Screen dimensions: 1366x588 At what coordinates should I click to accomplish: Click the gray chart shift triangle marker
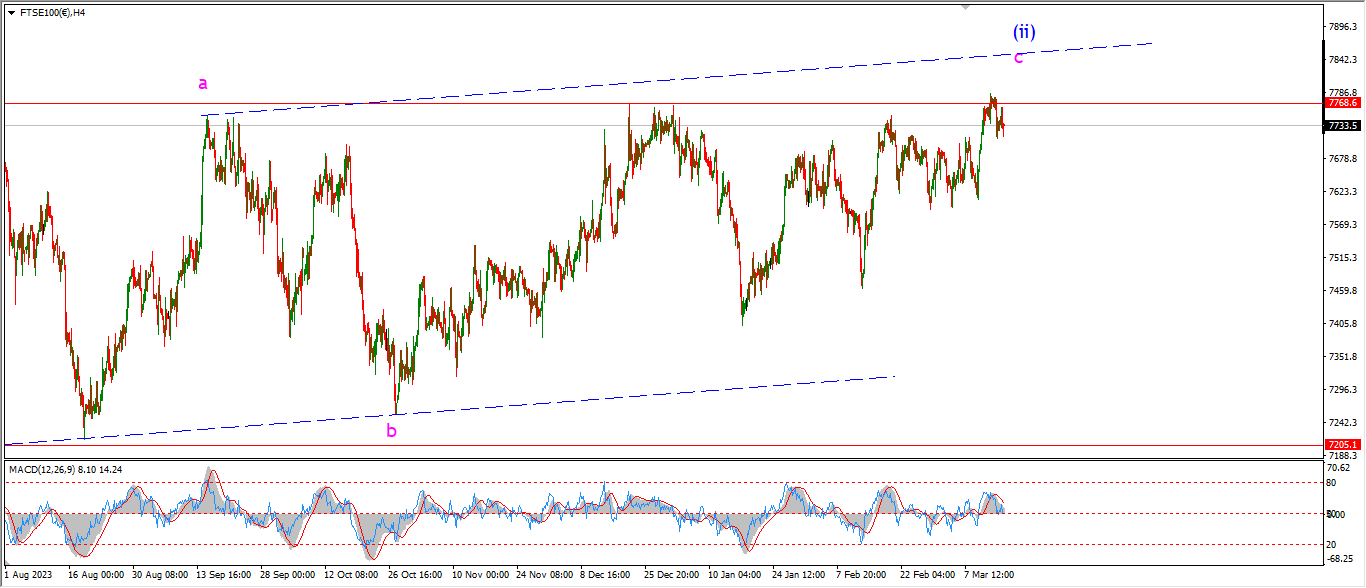click(x=965, y=6)
